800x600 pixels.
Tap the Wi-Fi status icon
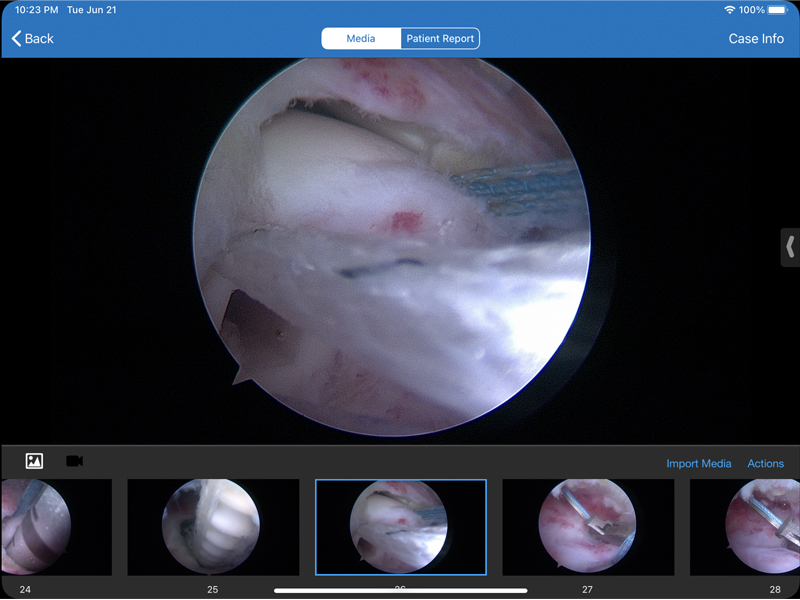[730, 10]
